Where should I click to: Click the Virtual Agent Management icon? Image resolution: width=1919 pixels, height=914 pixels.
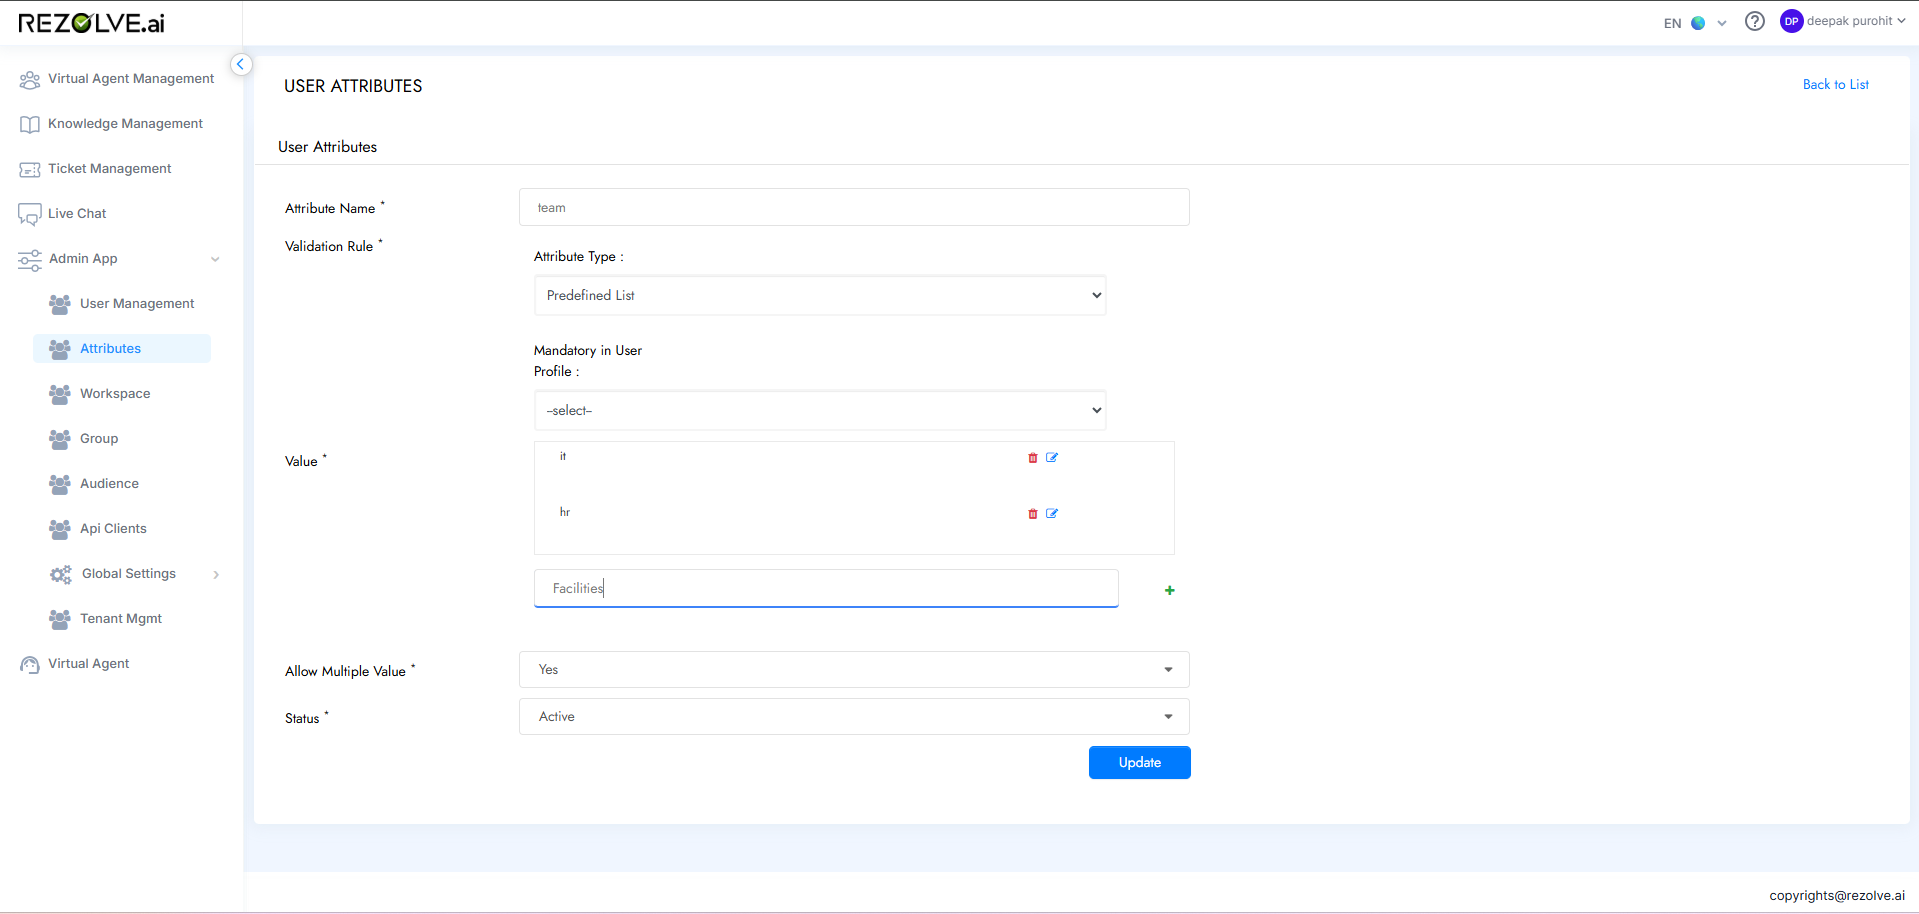[30, 79]
